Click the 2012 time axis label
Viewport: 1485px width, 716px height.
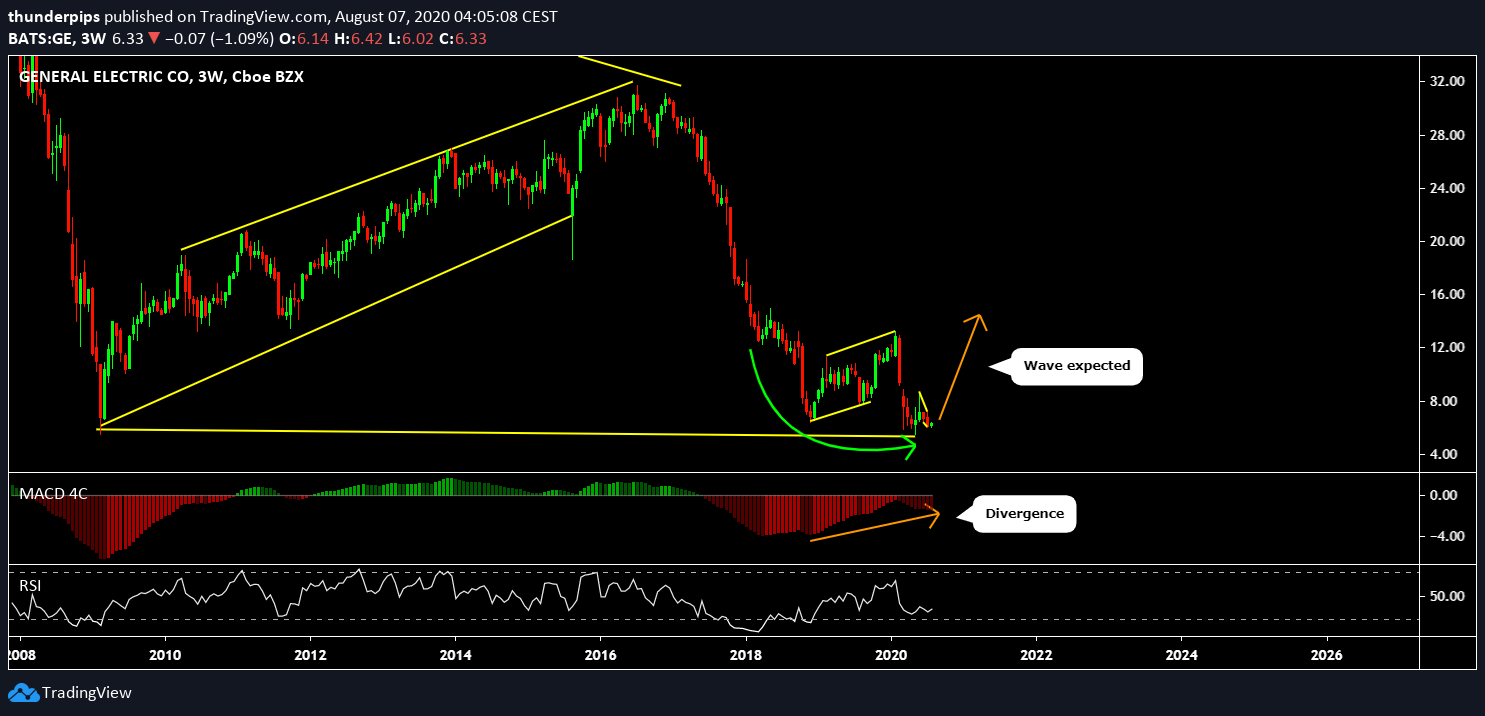[310, 656]
